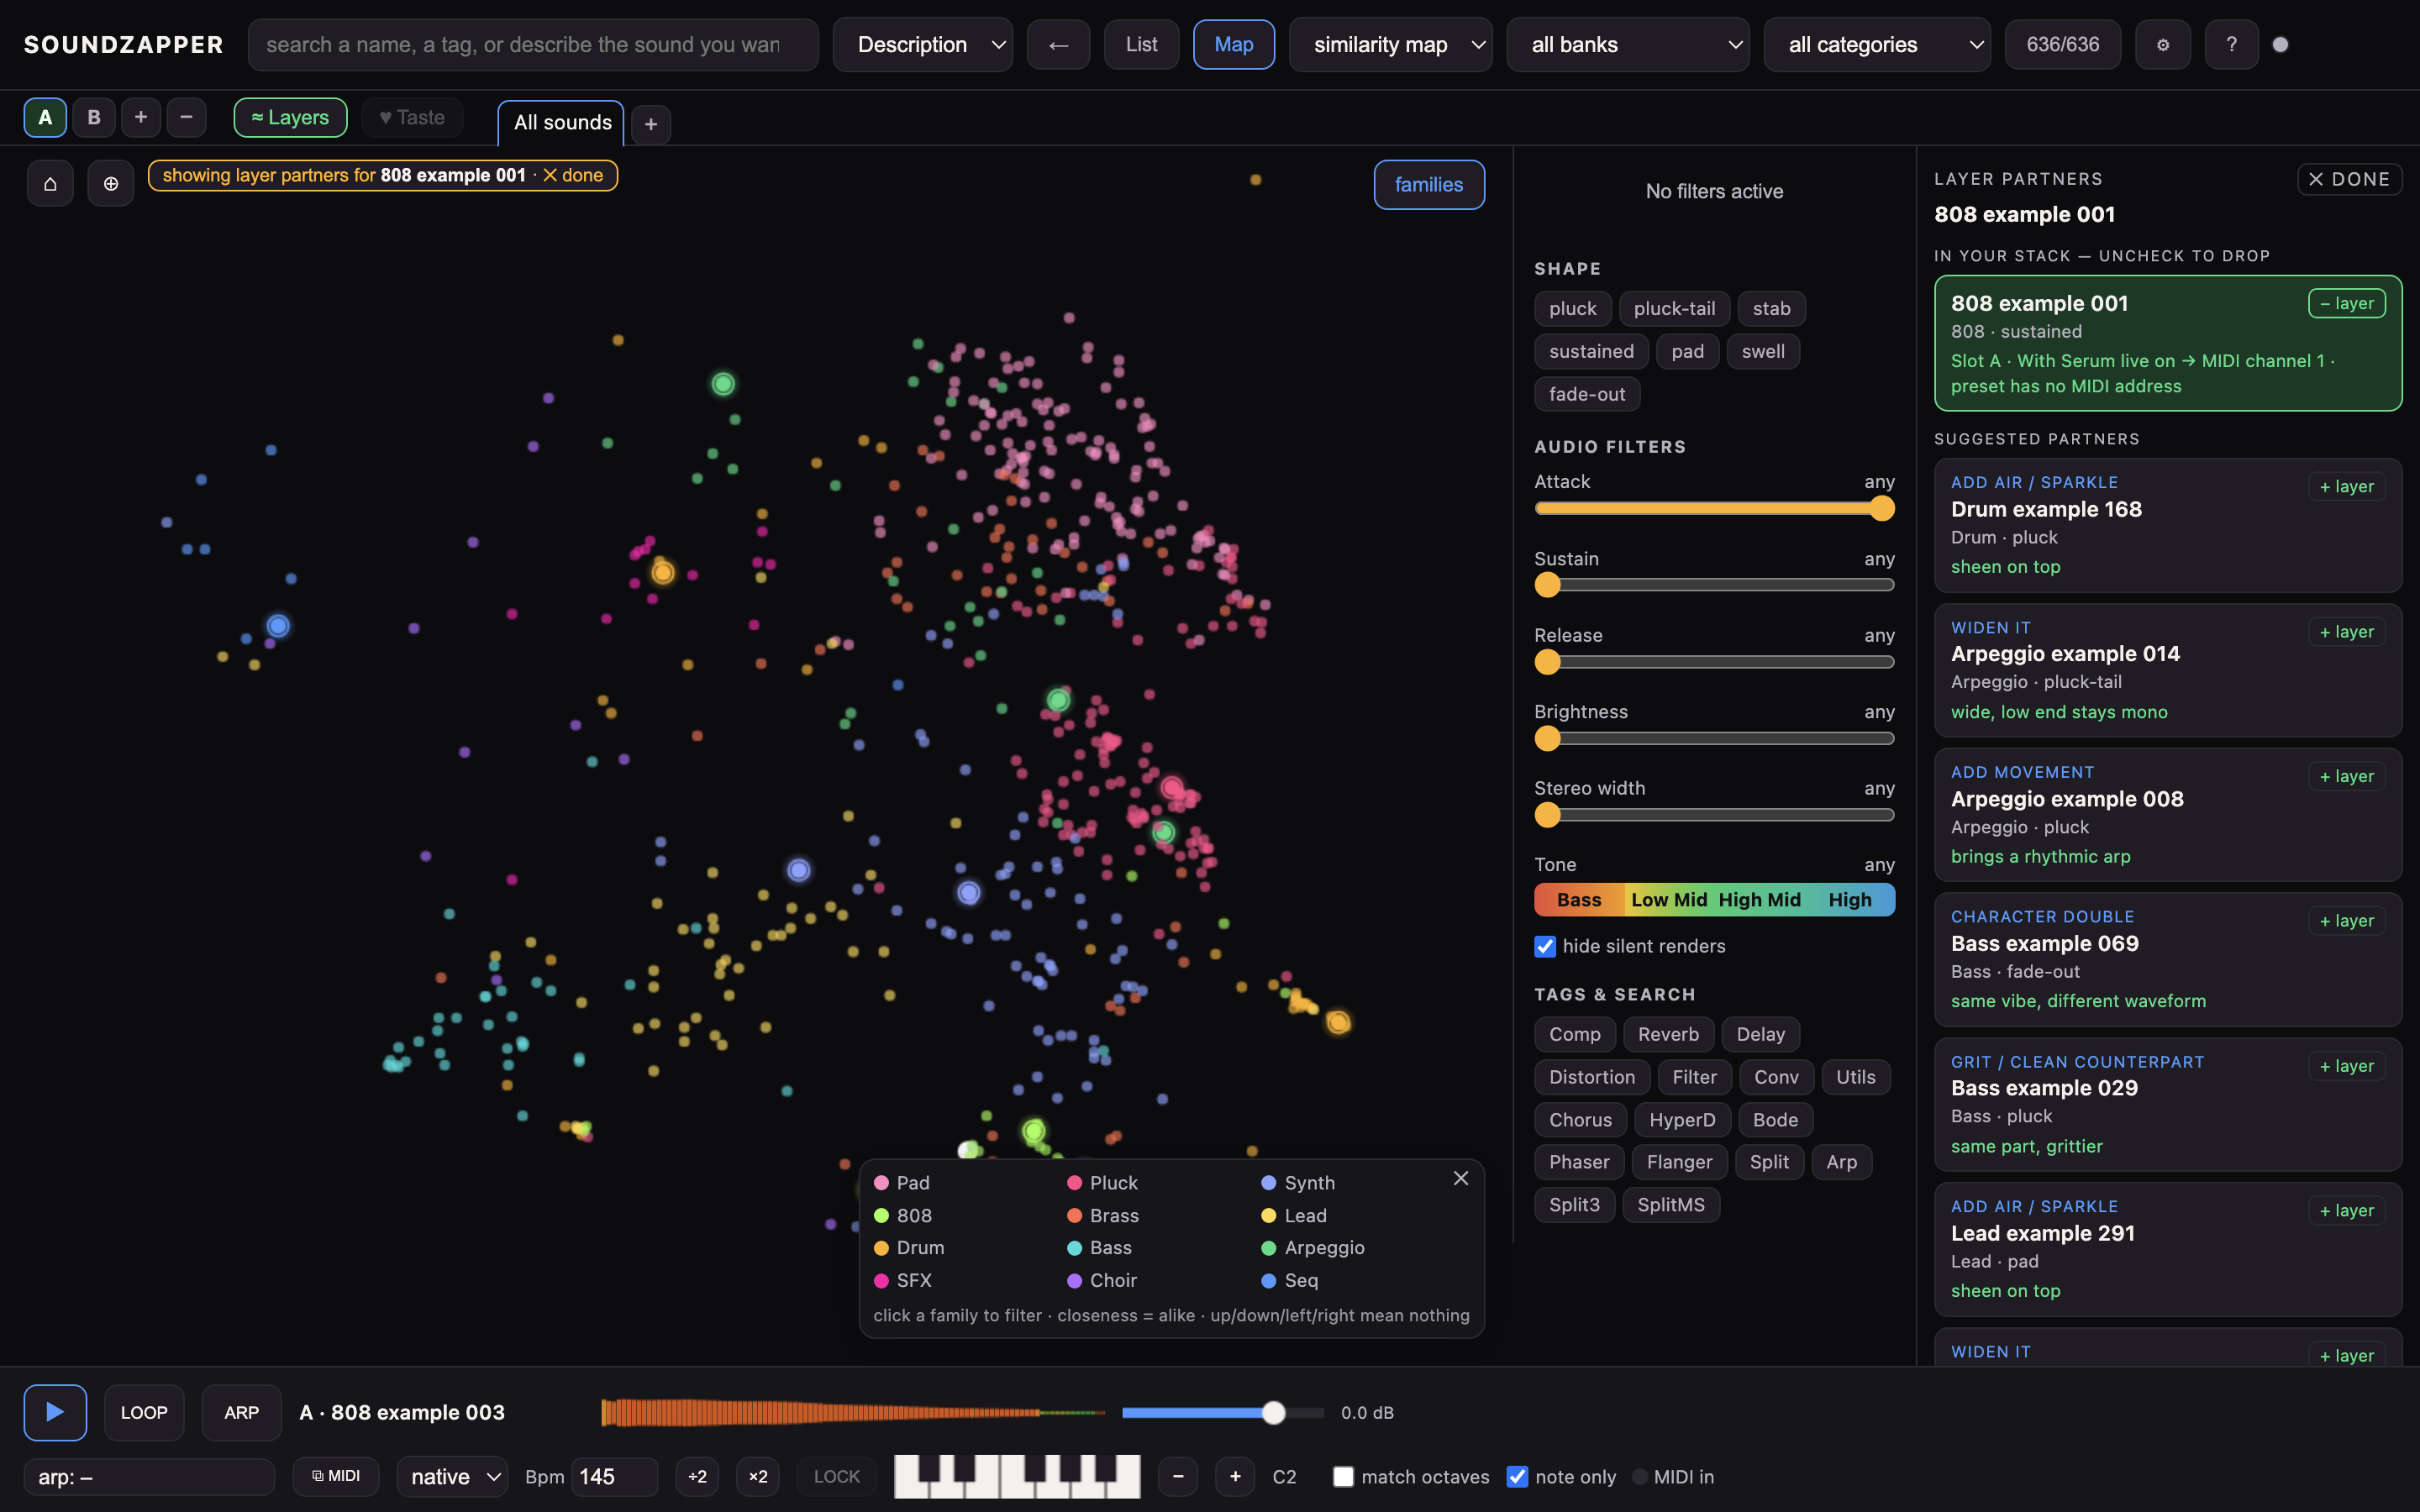Click the plus button next to slot B
2420x1512 pixels.
coord(141,117)
